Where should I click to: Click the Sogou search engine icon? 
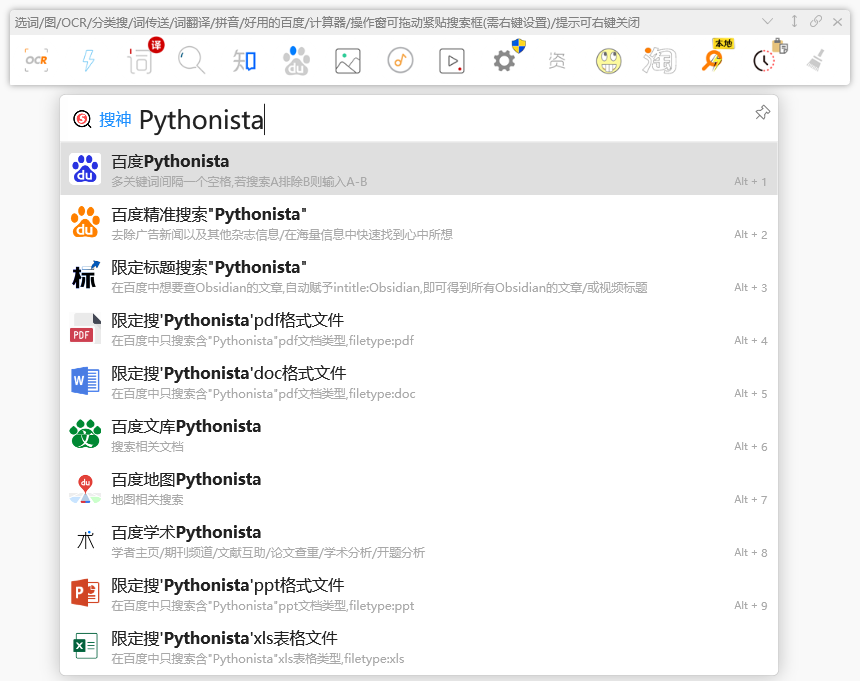click(82, 119)
